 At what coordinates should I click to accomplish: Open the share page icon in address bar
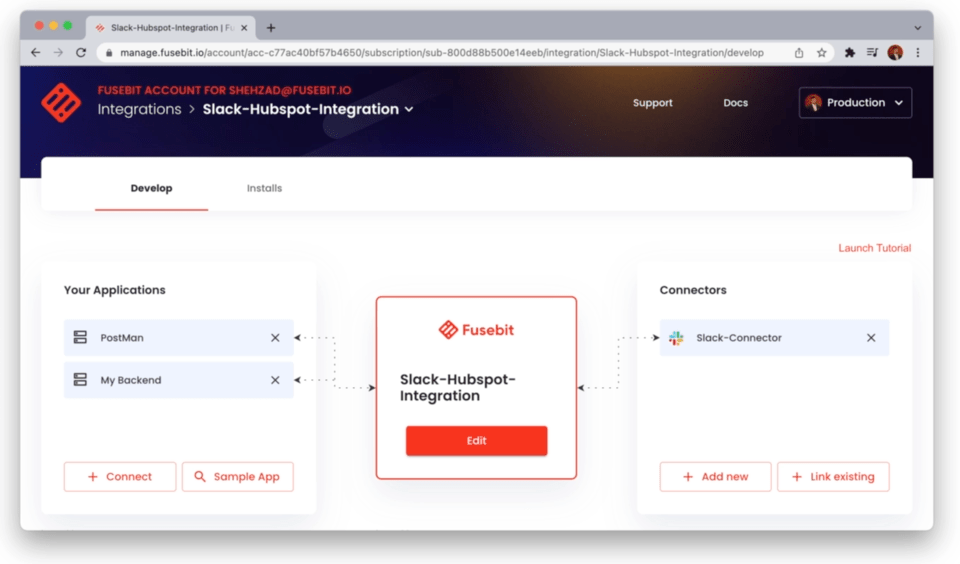[x=799, y=53]
